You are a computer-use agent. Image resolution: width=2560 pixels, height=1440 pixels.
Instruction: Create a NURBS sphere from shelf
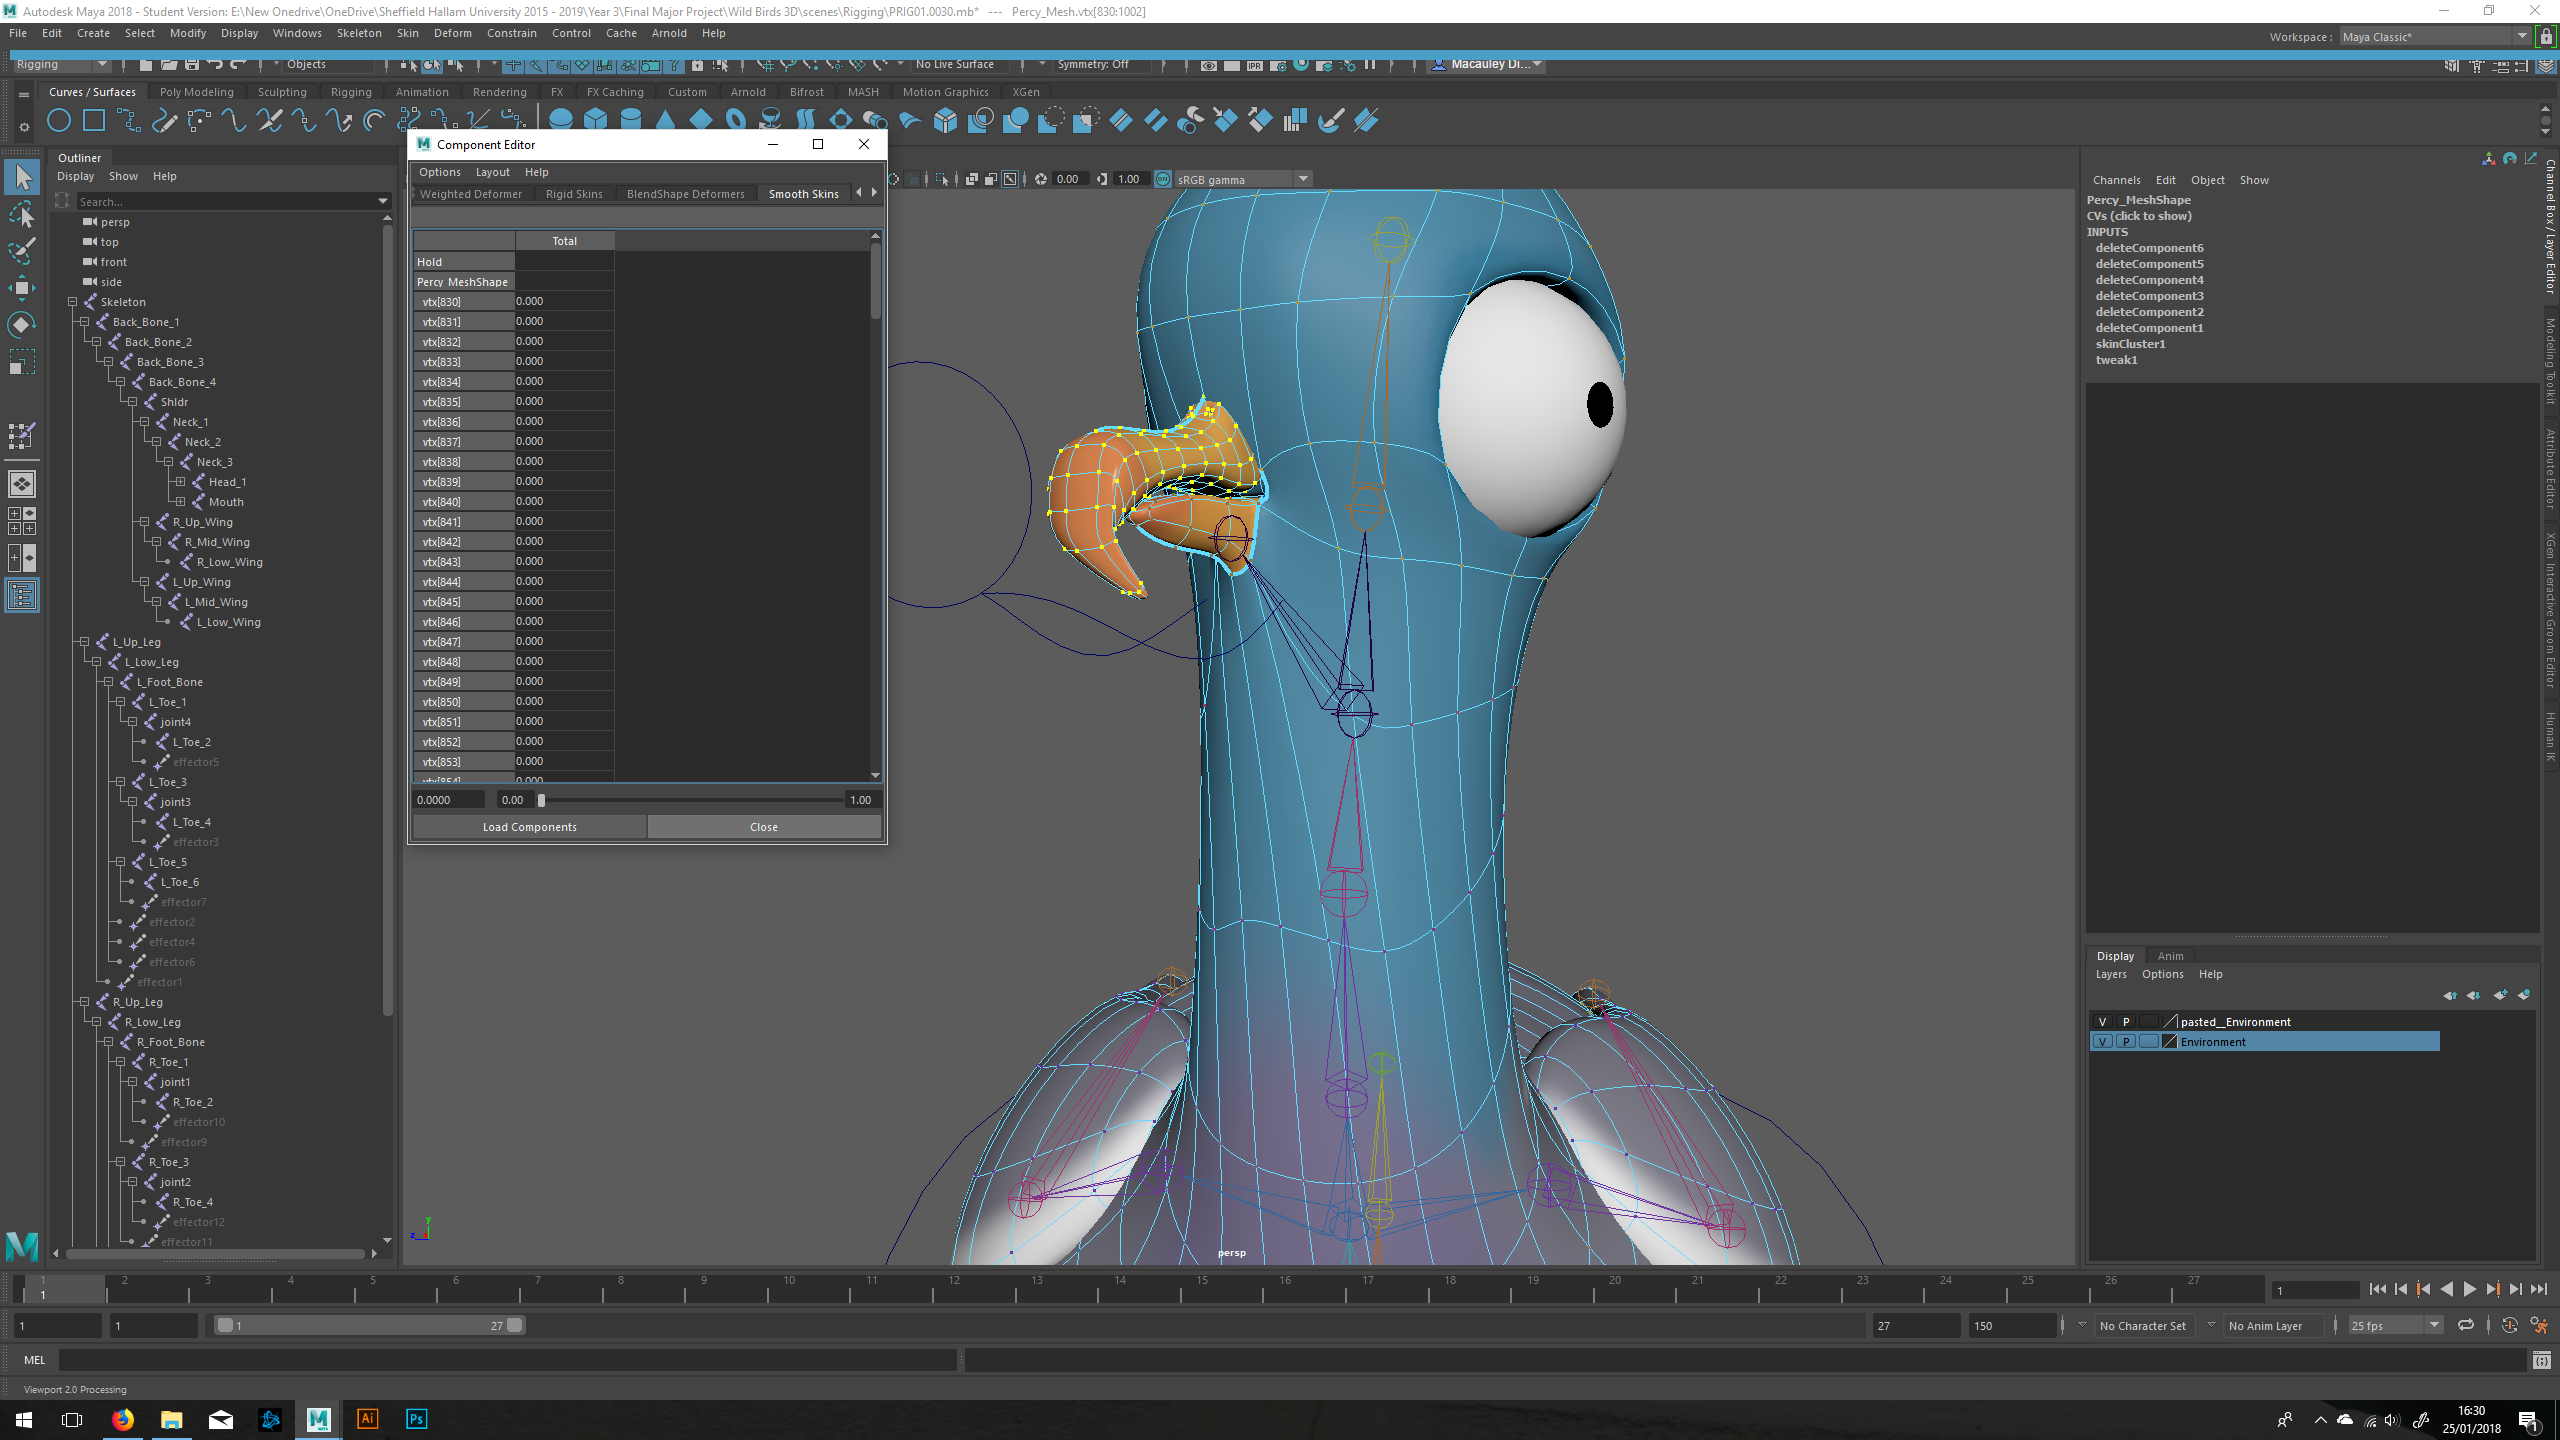click(x=561, y=121)
